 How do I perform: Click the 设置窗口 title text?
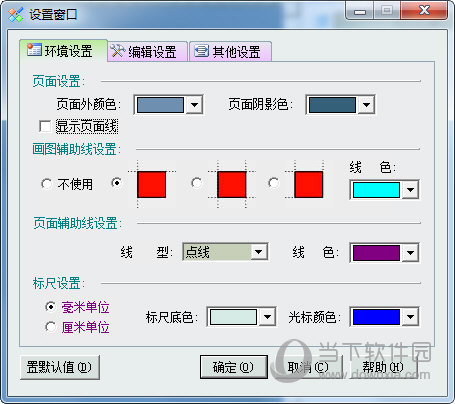(x=53, y=14)
